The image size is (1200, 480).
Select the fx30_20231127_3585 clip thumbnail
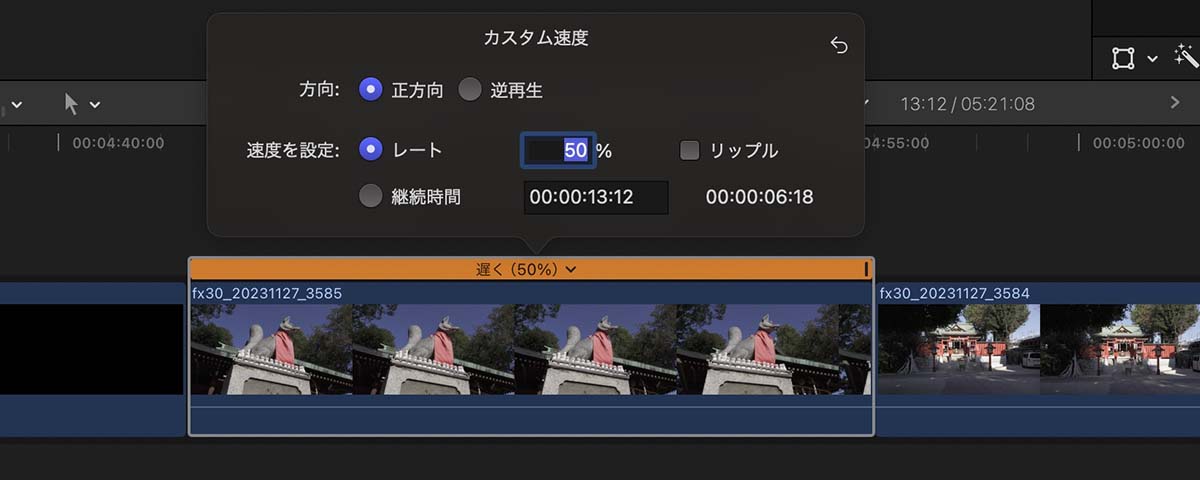pos(531,349)
